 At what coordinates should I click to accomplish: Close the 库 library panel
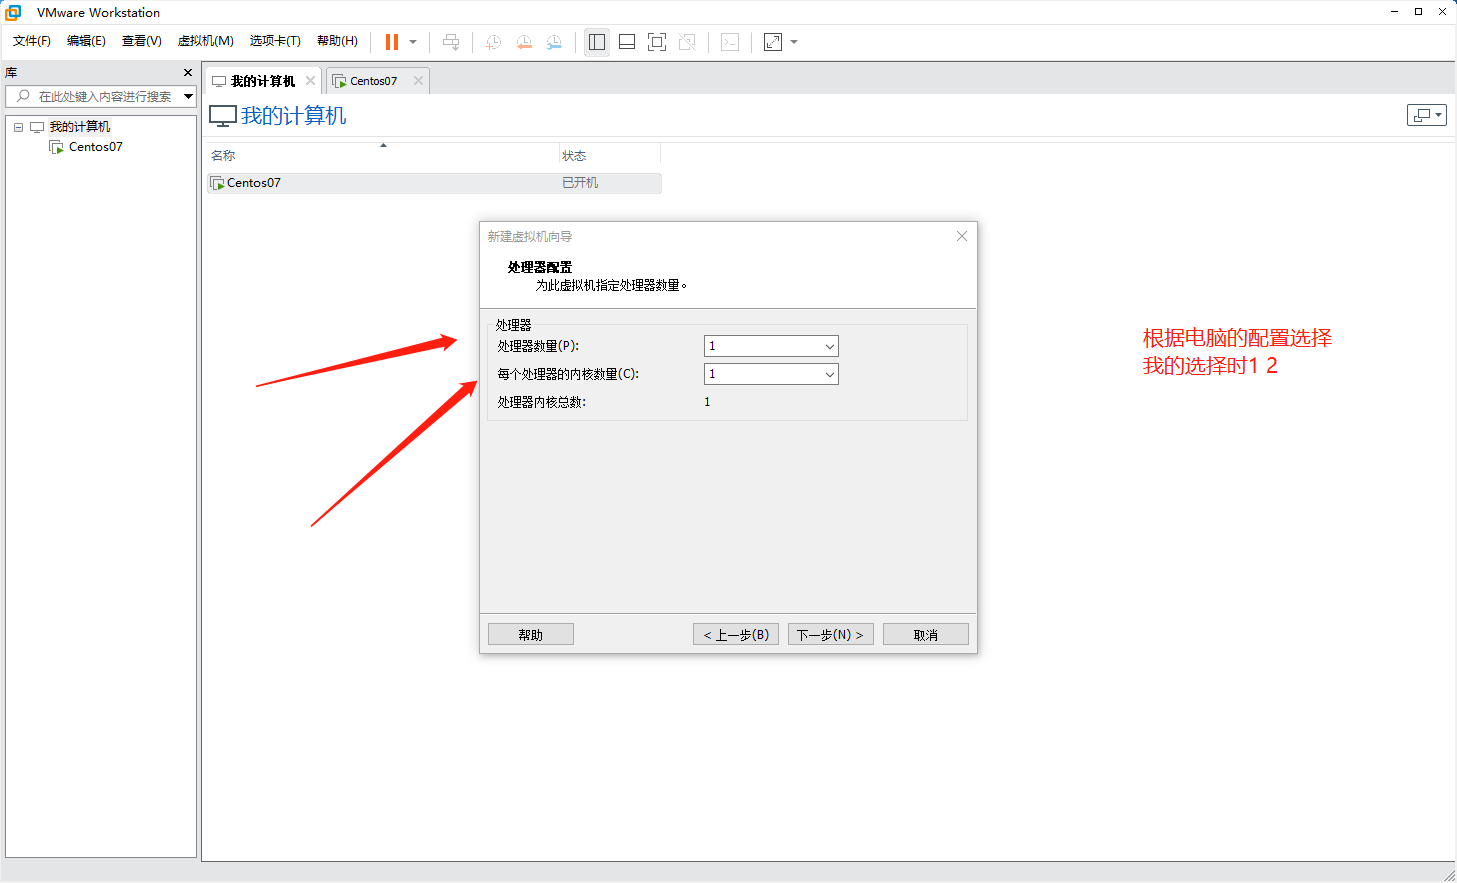pyautogui.click(x=188, y=73)
